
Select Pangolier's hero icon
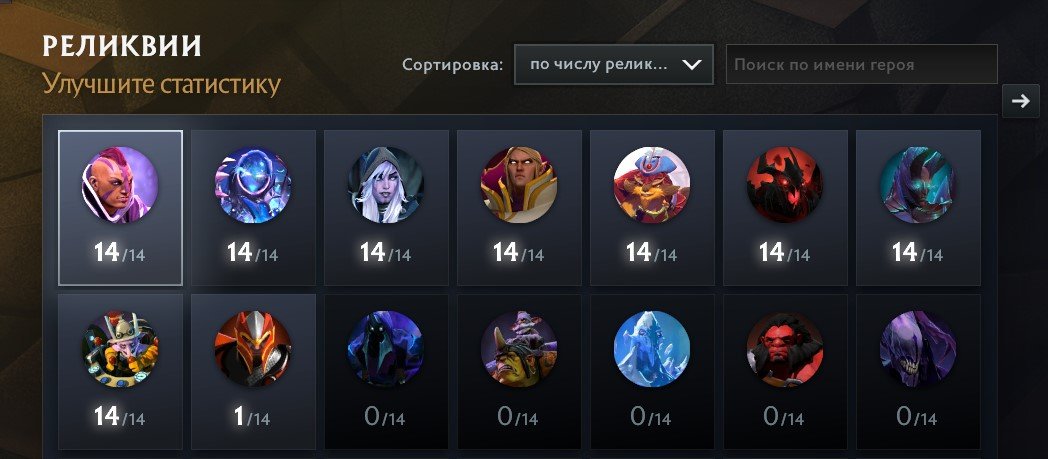[652, 185]
